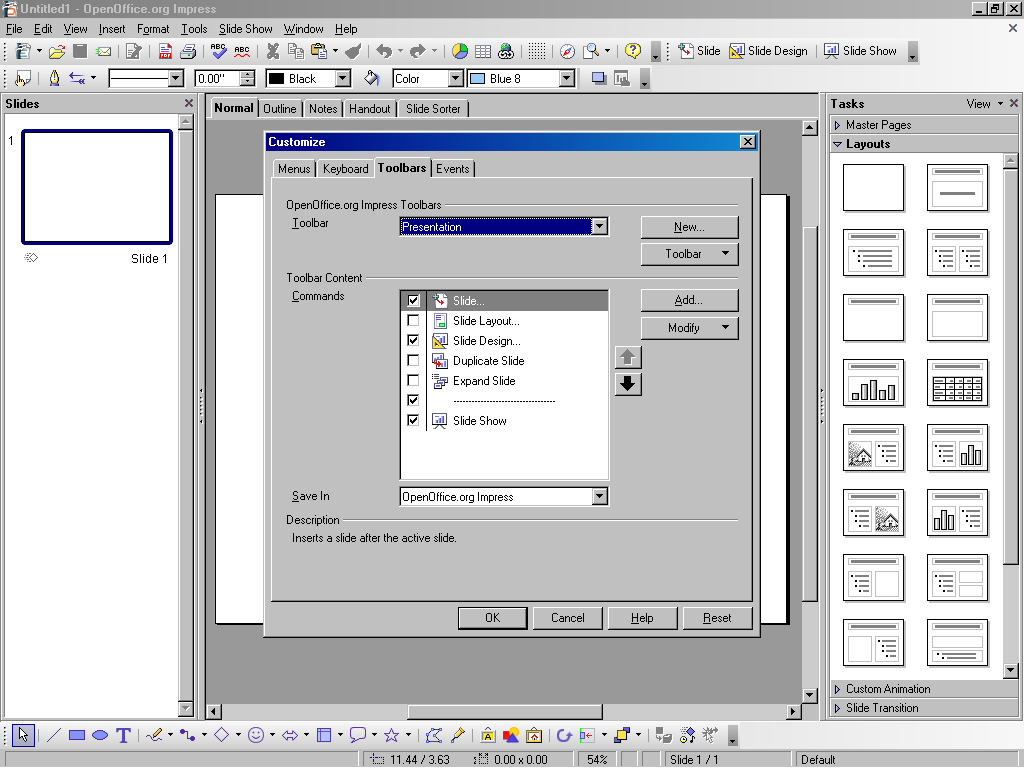Screen dimensions: 1024x768
Task: Open the Presentation toolbar dropdown
Action: [599, 227]
